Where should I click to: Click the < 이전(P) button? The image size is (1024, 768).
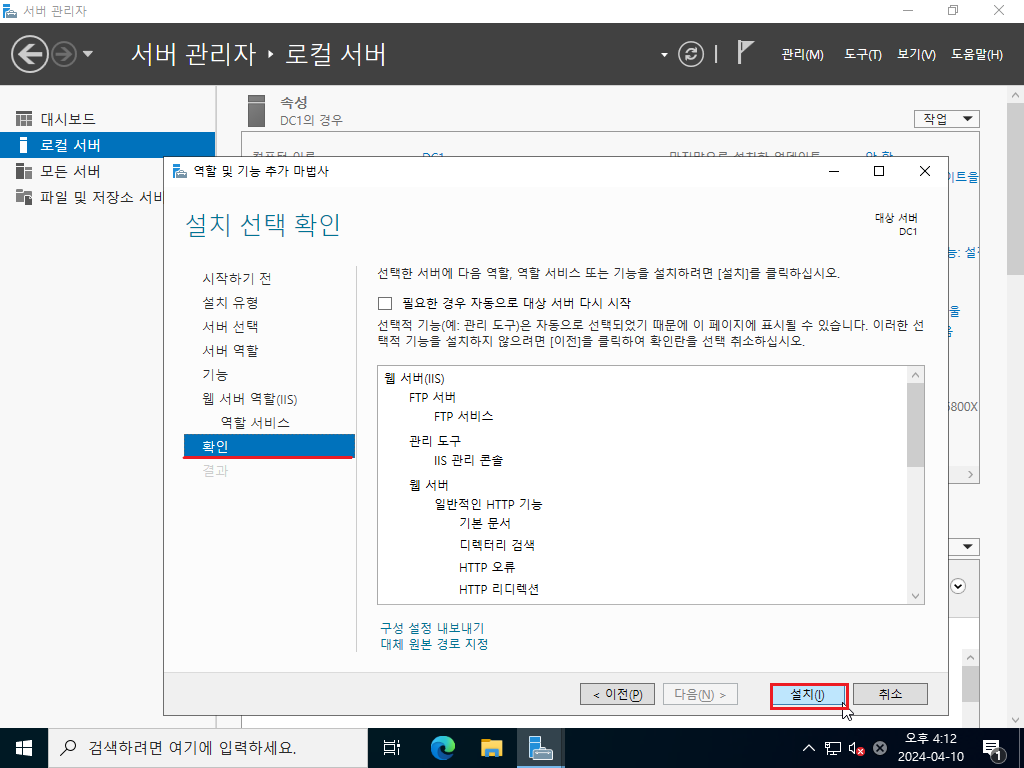pyautogui.click(x=617, y=694)
